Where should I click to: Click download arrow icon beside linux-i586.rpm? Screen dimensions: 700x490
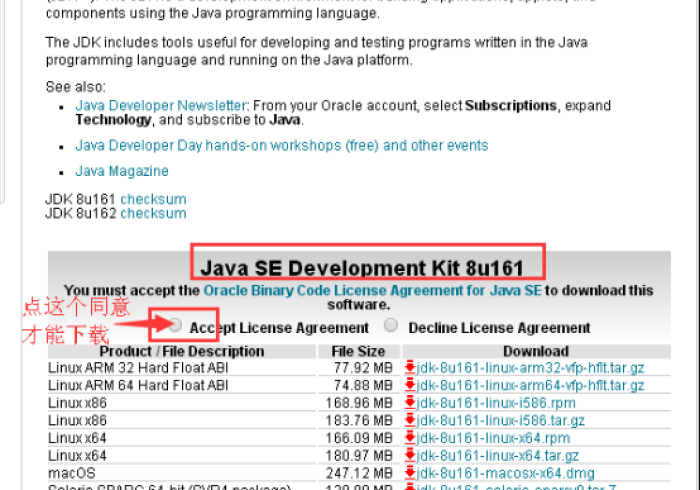click(x=410, y=403)
